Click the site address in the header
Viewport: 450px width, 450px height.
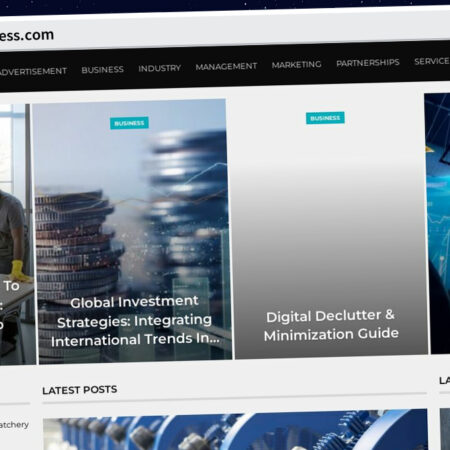pos(27,35)
